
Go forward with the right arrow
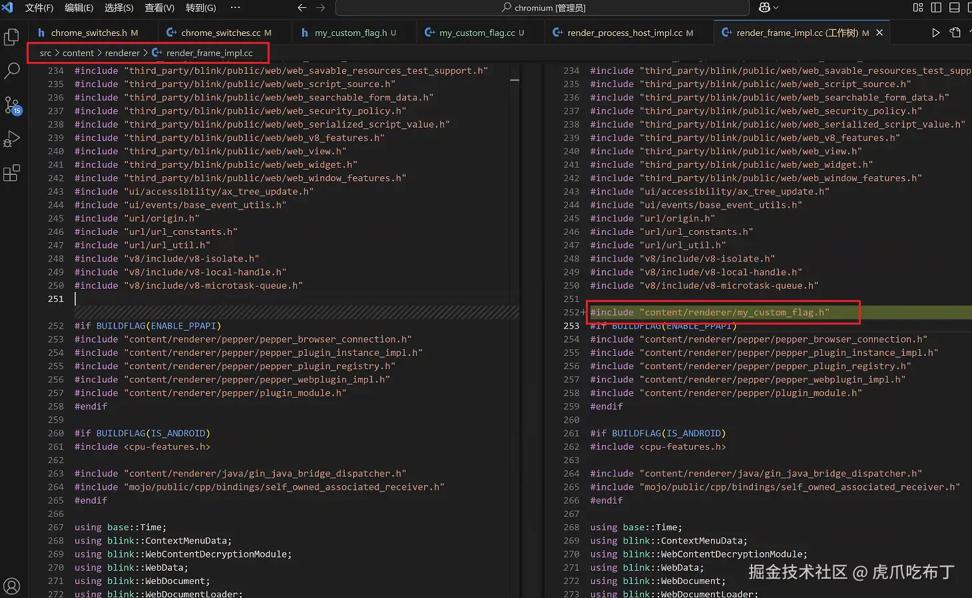320,7
